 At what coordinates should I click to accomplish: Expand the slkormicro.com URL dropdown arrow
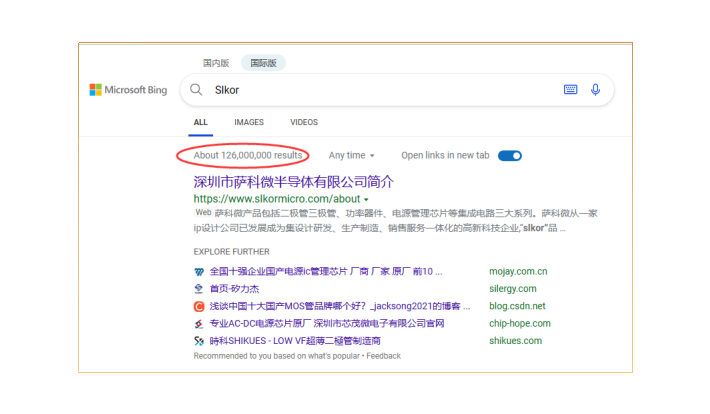coord(366,200)
